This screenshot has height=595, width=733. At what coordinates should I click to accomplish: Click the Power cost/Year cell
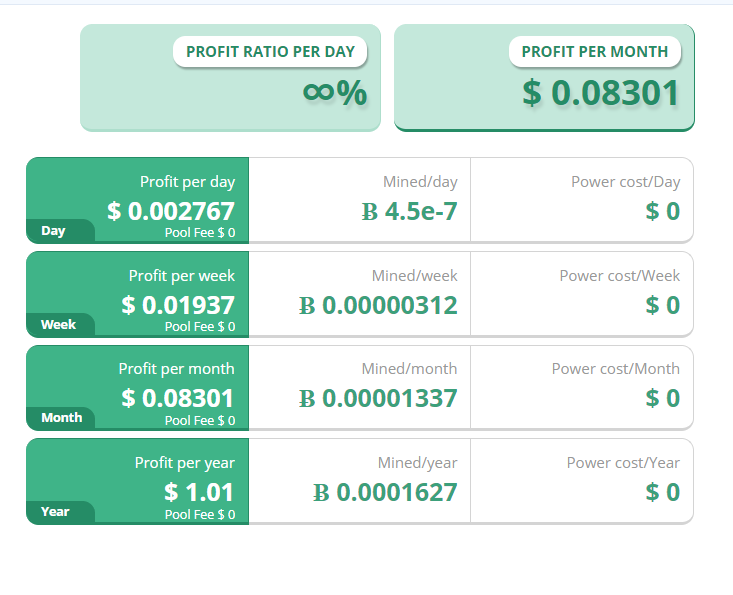pyautogui.click(x=582, y=481)
